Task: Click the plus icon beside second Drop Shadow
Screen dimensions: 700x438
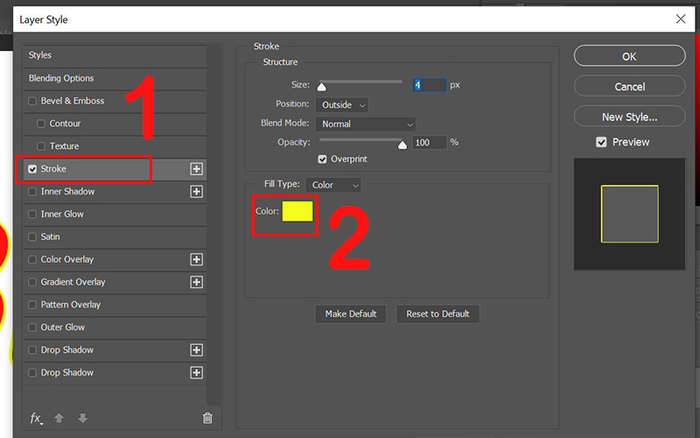Action: pyautogui.click(x=196, y=373)
